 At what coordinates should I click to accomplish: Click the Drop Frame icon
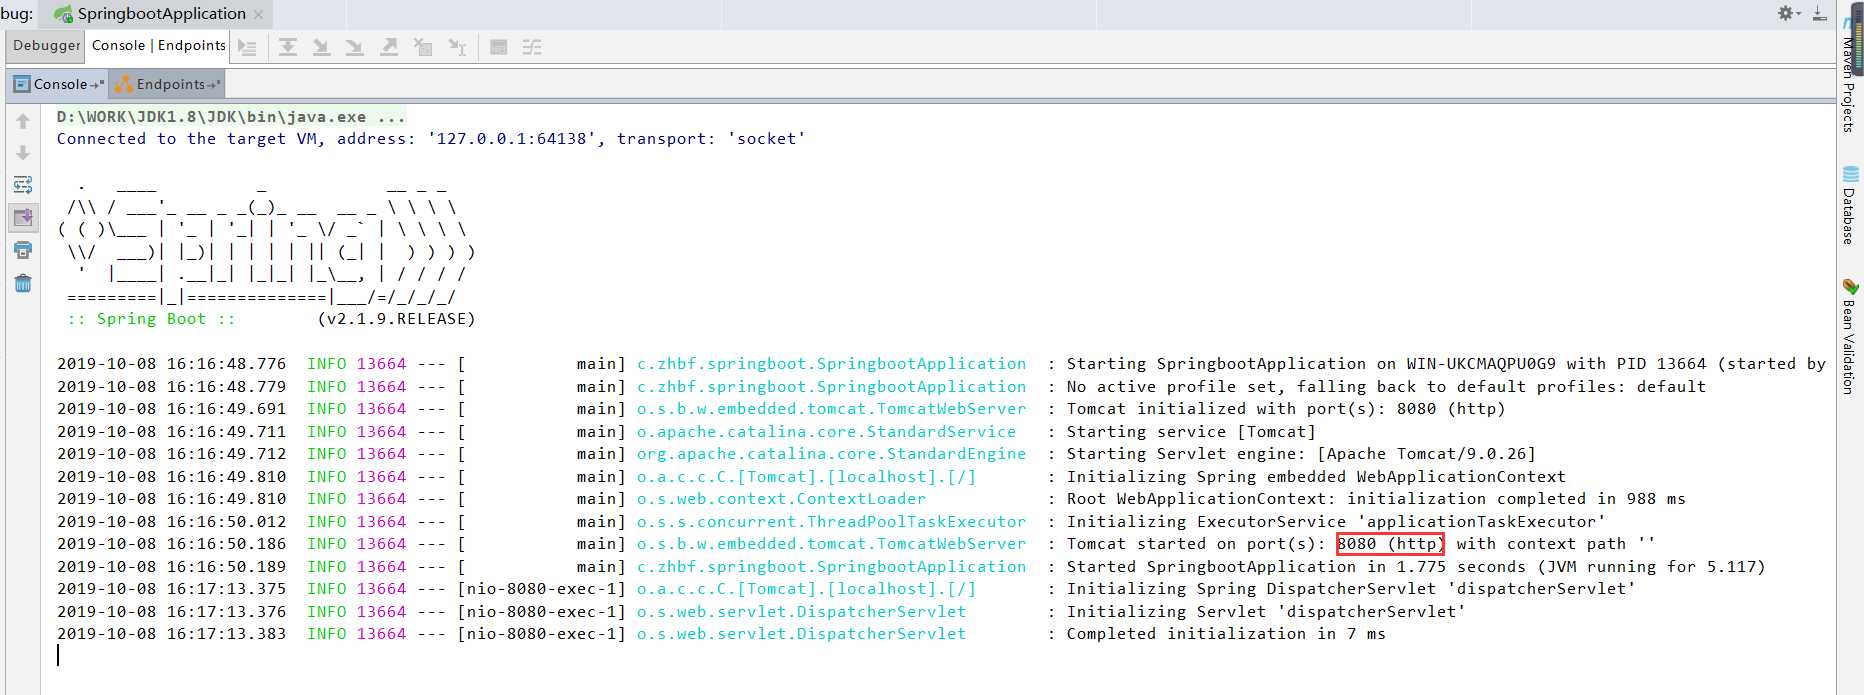click(423, 47)
